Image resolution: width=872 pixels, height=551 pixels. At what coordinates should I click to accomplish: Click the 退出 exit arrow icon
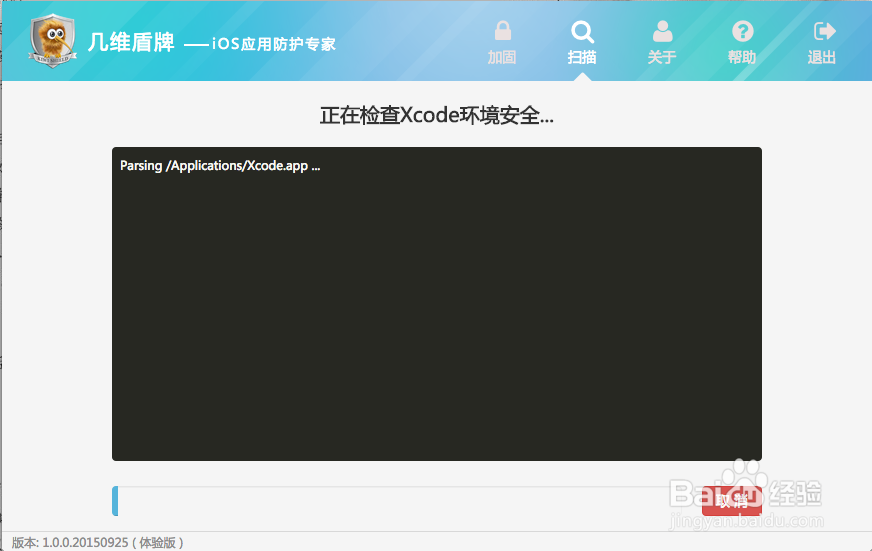click(824, 31)
